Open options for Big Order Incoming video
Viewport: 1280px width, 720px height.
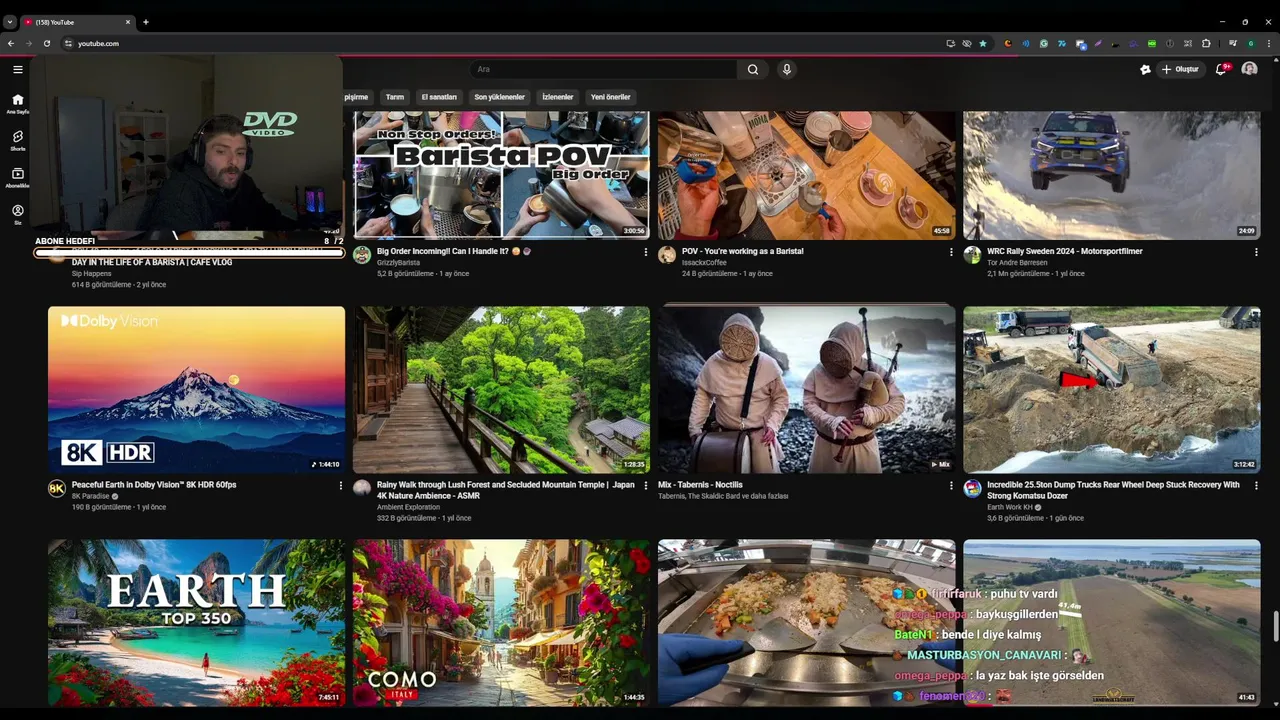pos(645,252)
